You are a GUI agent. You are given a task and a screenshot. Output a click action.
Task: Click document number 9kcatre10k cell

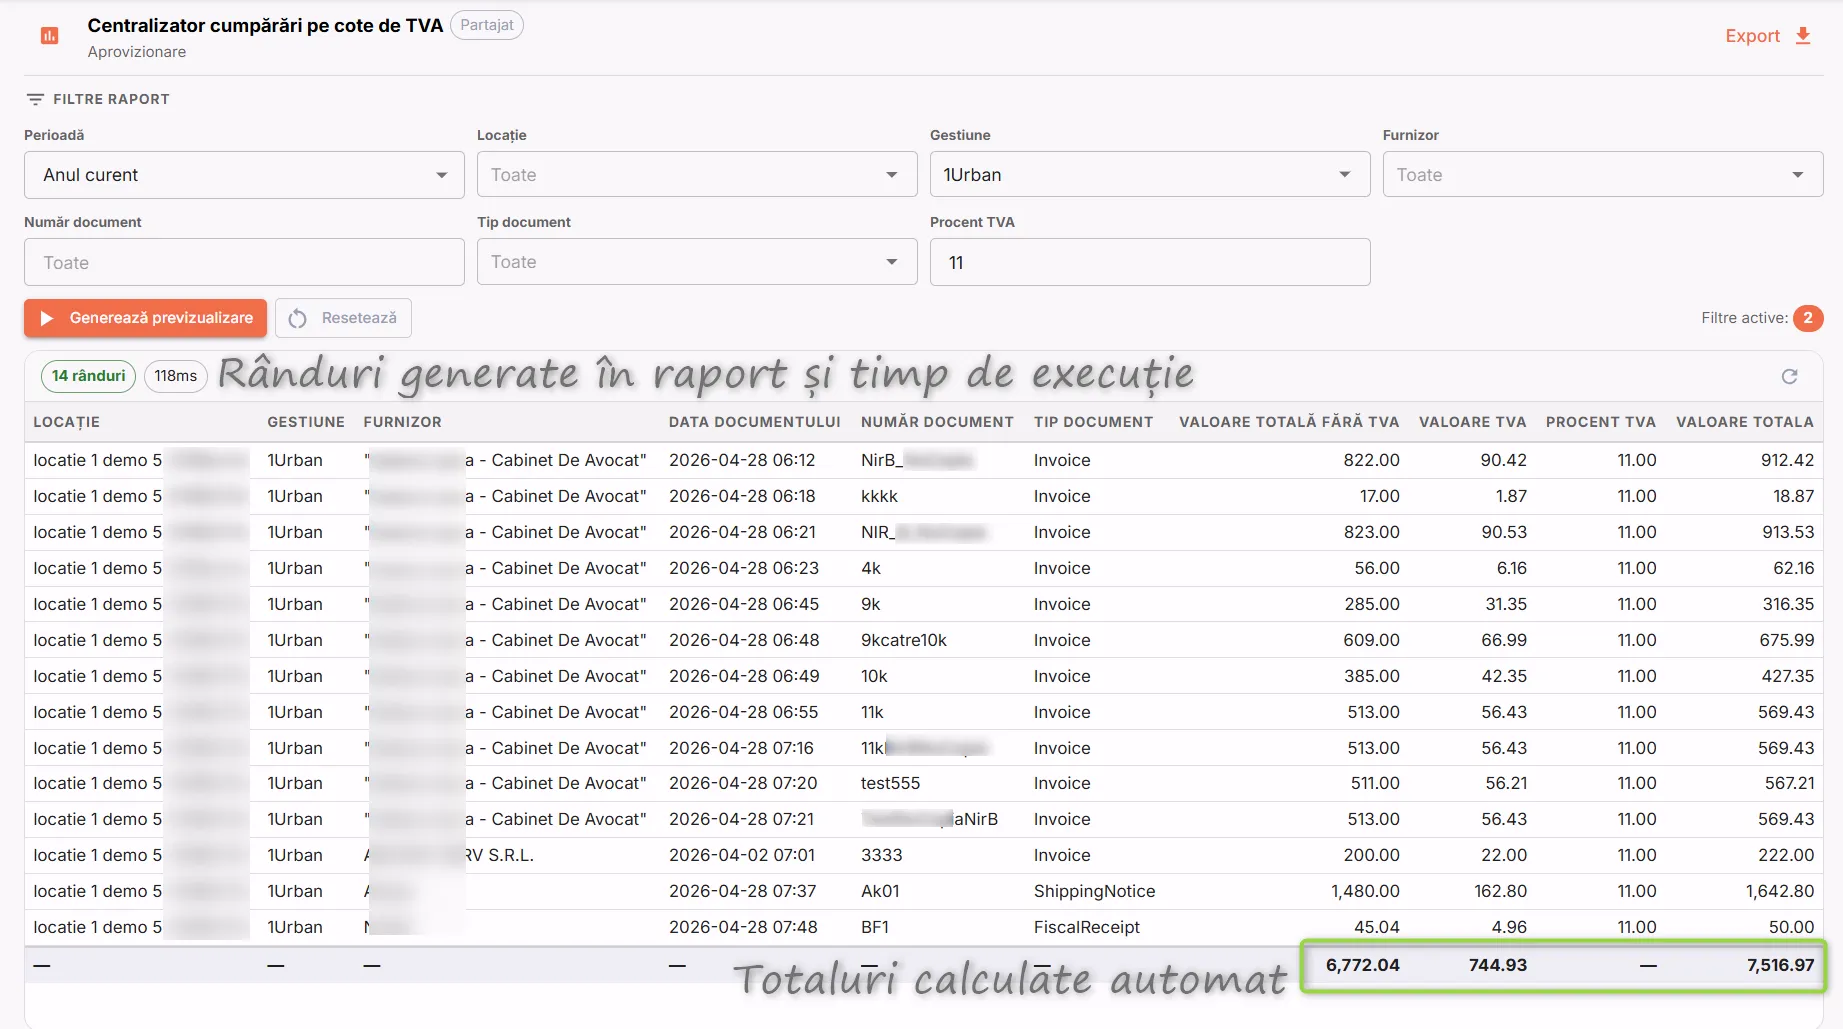pyautogui.click(x=904, y=640)
